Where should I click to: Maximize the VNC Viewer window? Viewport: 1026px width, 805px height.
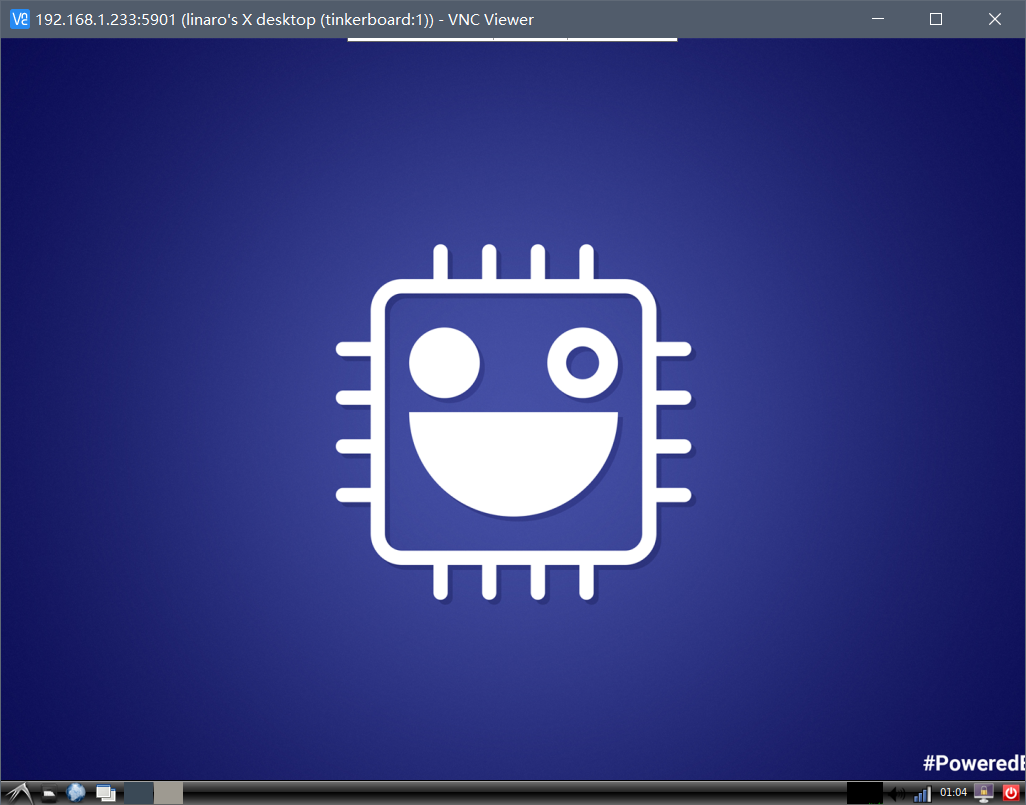pyautogui.click(x=936, y=19)
